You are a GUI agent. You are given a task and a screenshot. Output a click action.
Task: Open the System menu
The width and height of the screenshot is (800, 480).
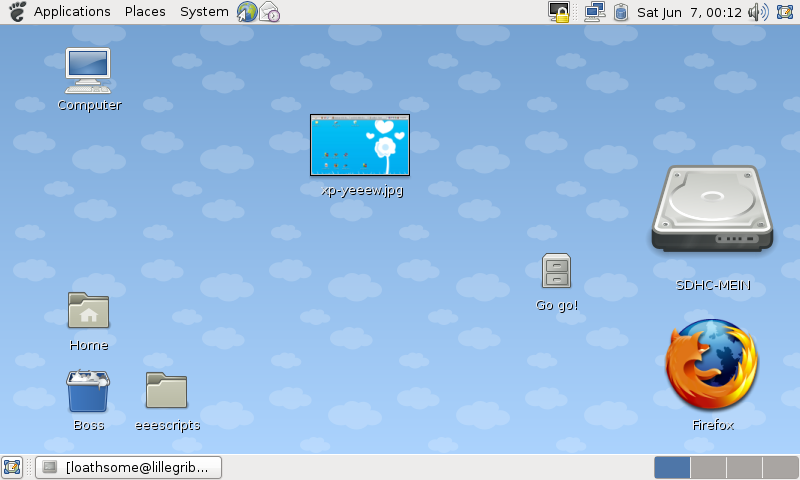click(204, 11)
